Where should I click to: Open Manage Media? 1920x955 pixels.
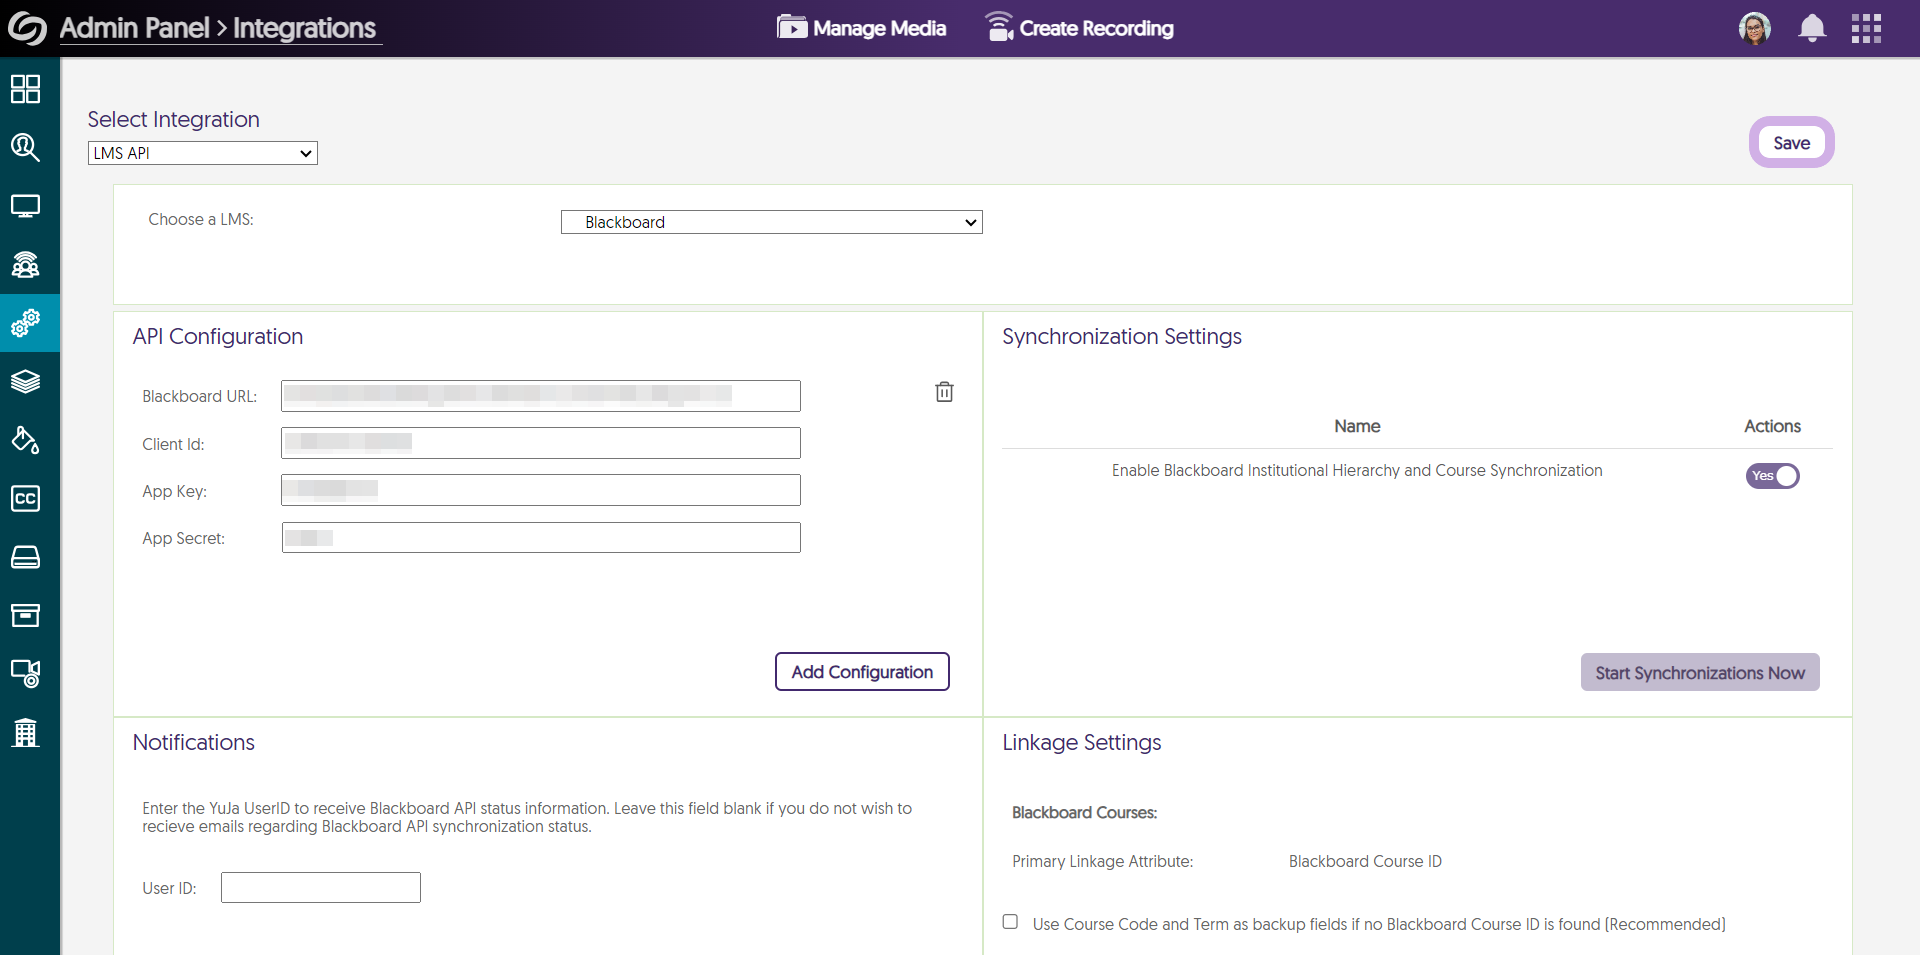(862, 28)
